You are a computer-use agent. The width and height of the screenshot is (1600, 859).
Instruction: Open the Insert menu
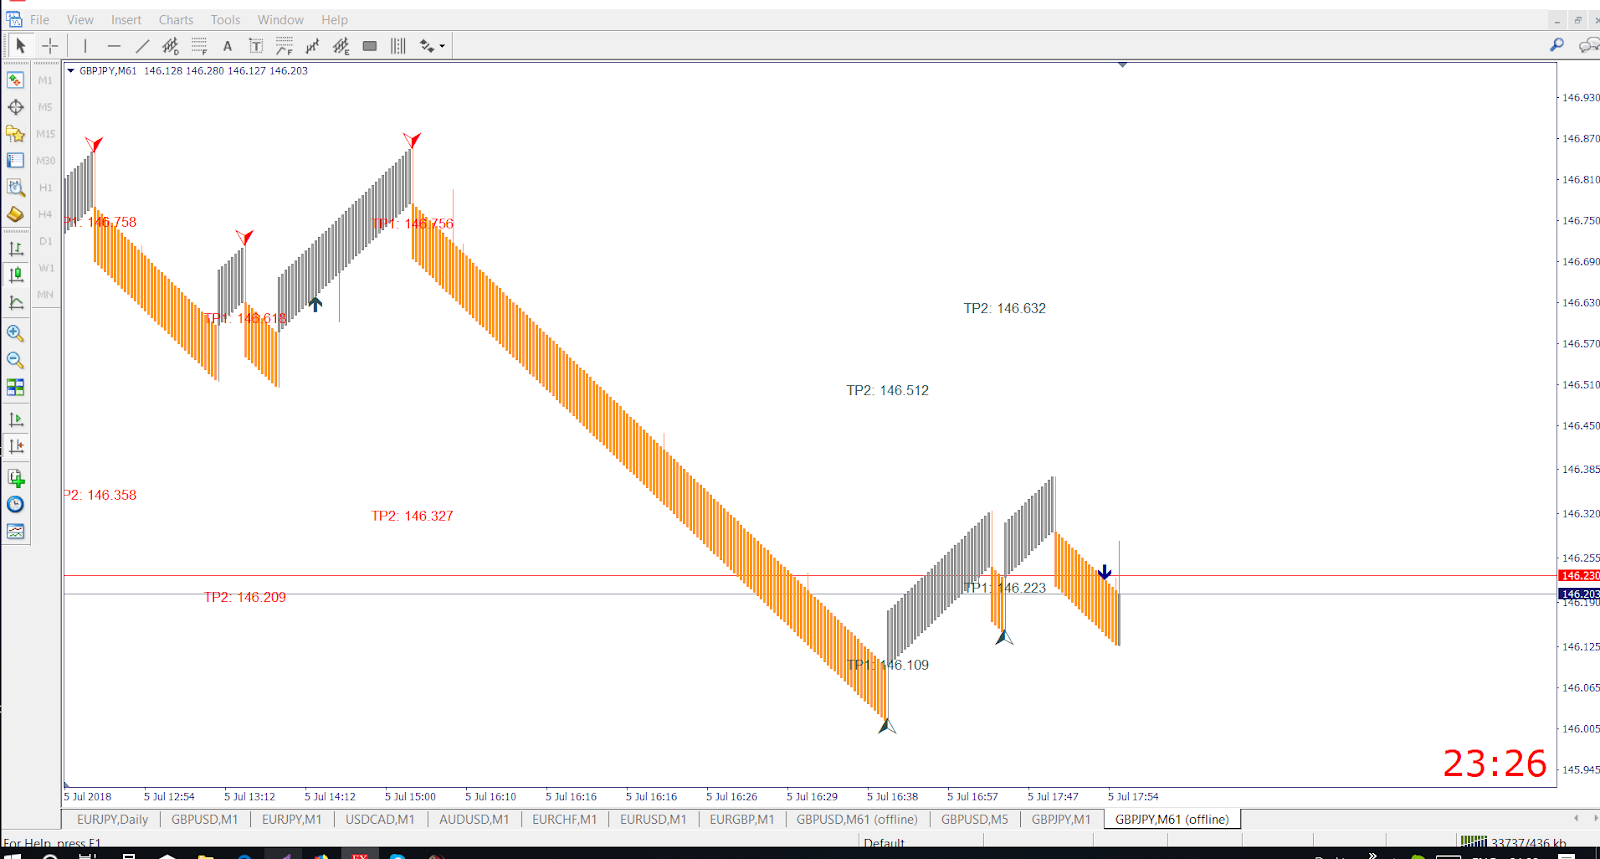126,20
